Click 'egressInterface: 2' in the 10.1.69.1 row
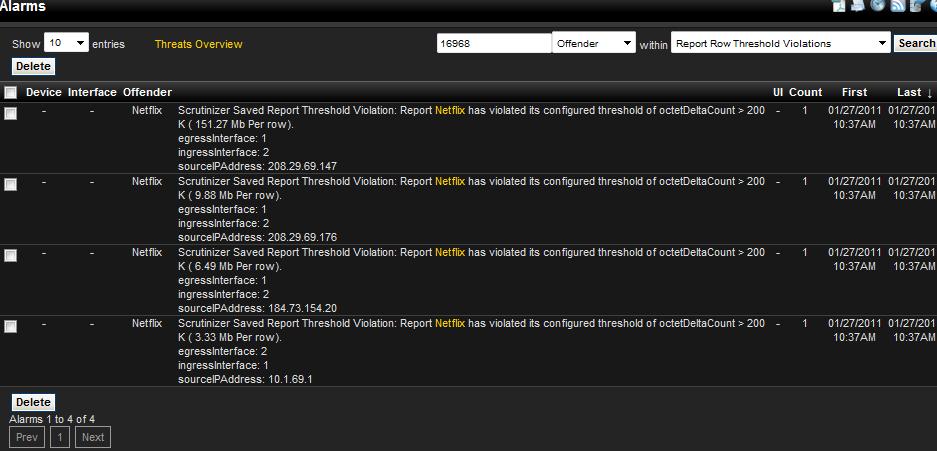This screenshot has height=451, width=937. tap(222, 351)
